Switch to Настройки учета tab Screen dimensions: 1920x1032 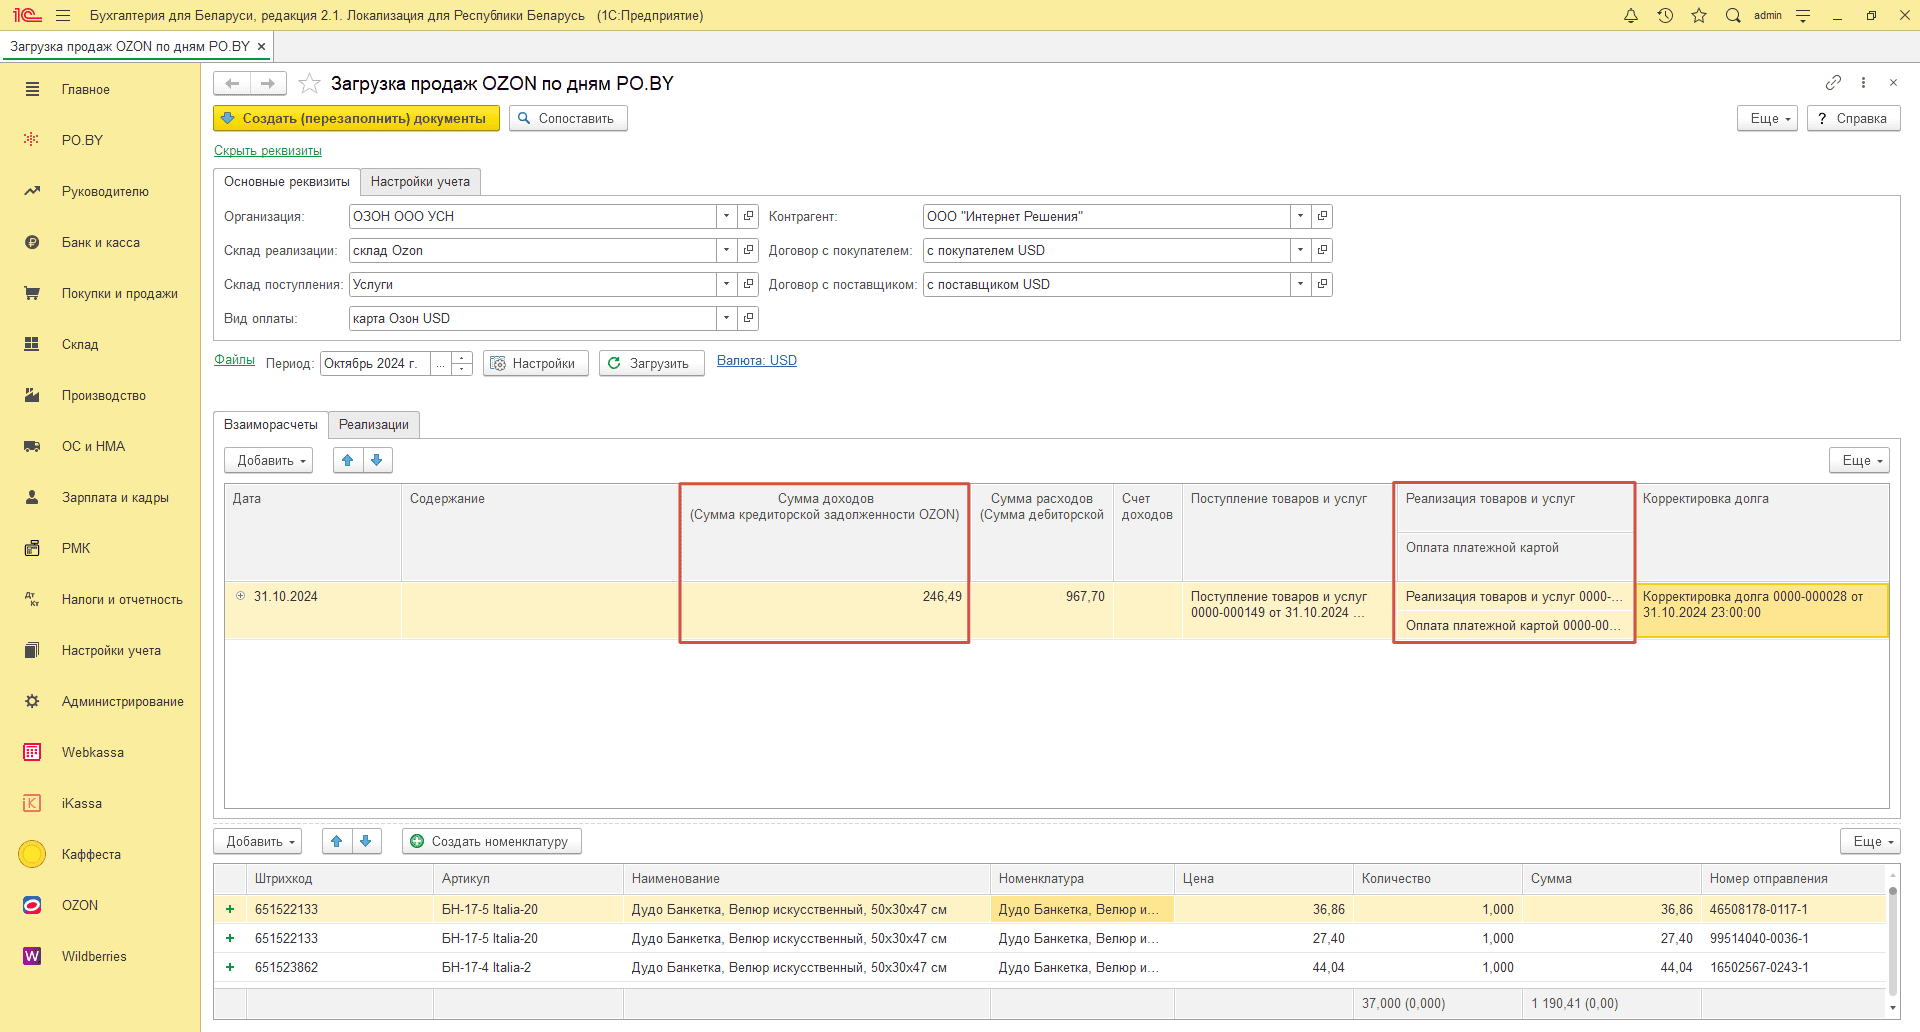[420, 181]
